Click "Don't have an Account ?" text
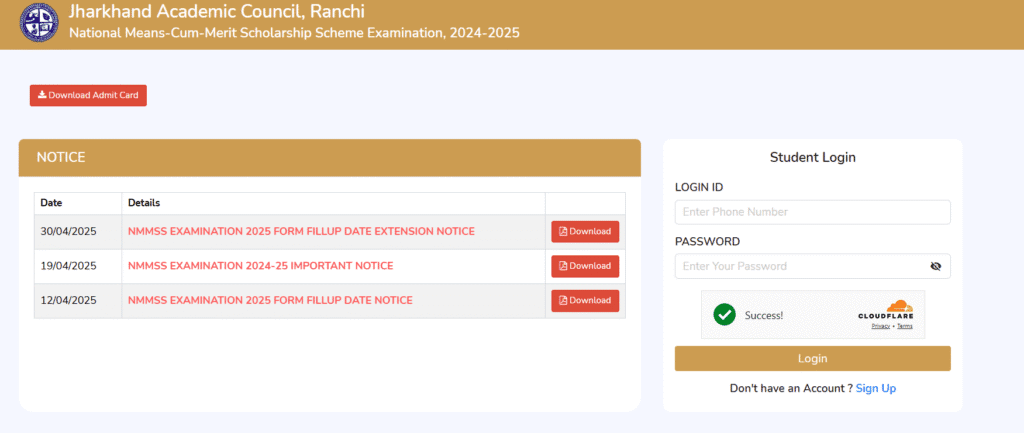 pyautogui.click(x=791, y=389)
